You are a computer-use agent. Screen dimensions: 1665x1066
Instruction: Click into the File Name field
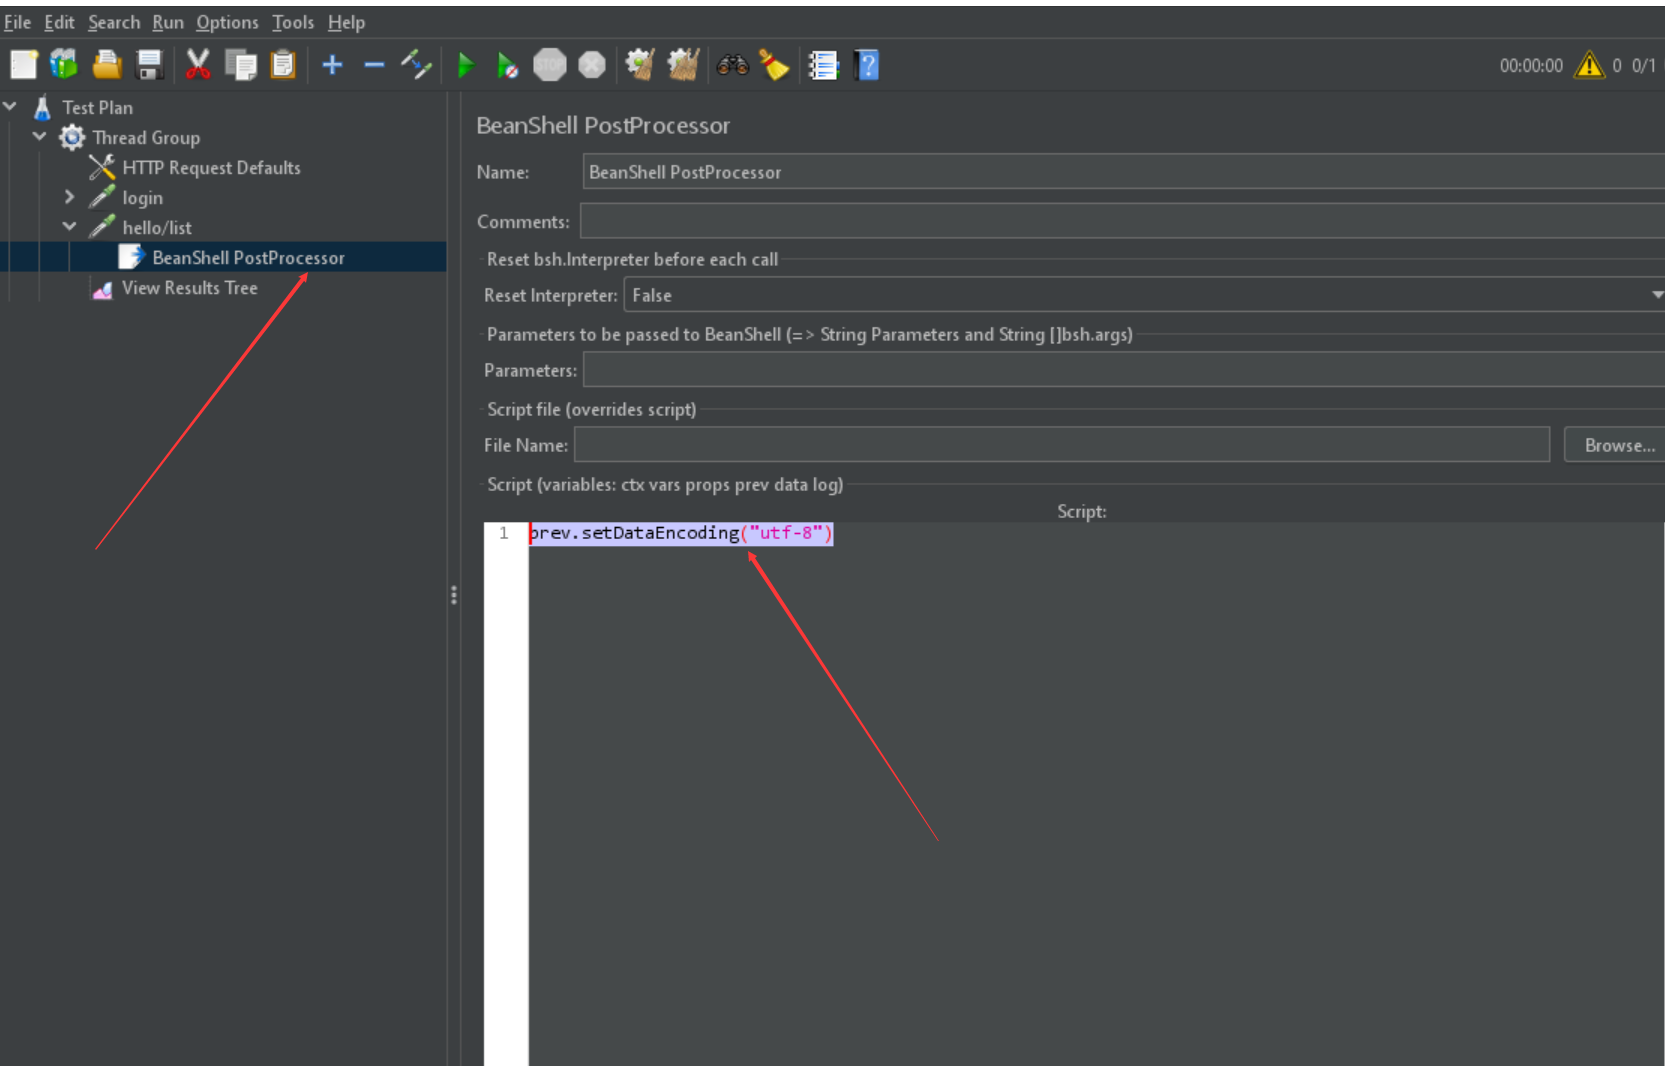[x=1062, y=445]
